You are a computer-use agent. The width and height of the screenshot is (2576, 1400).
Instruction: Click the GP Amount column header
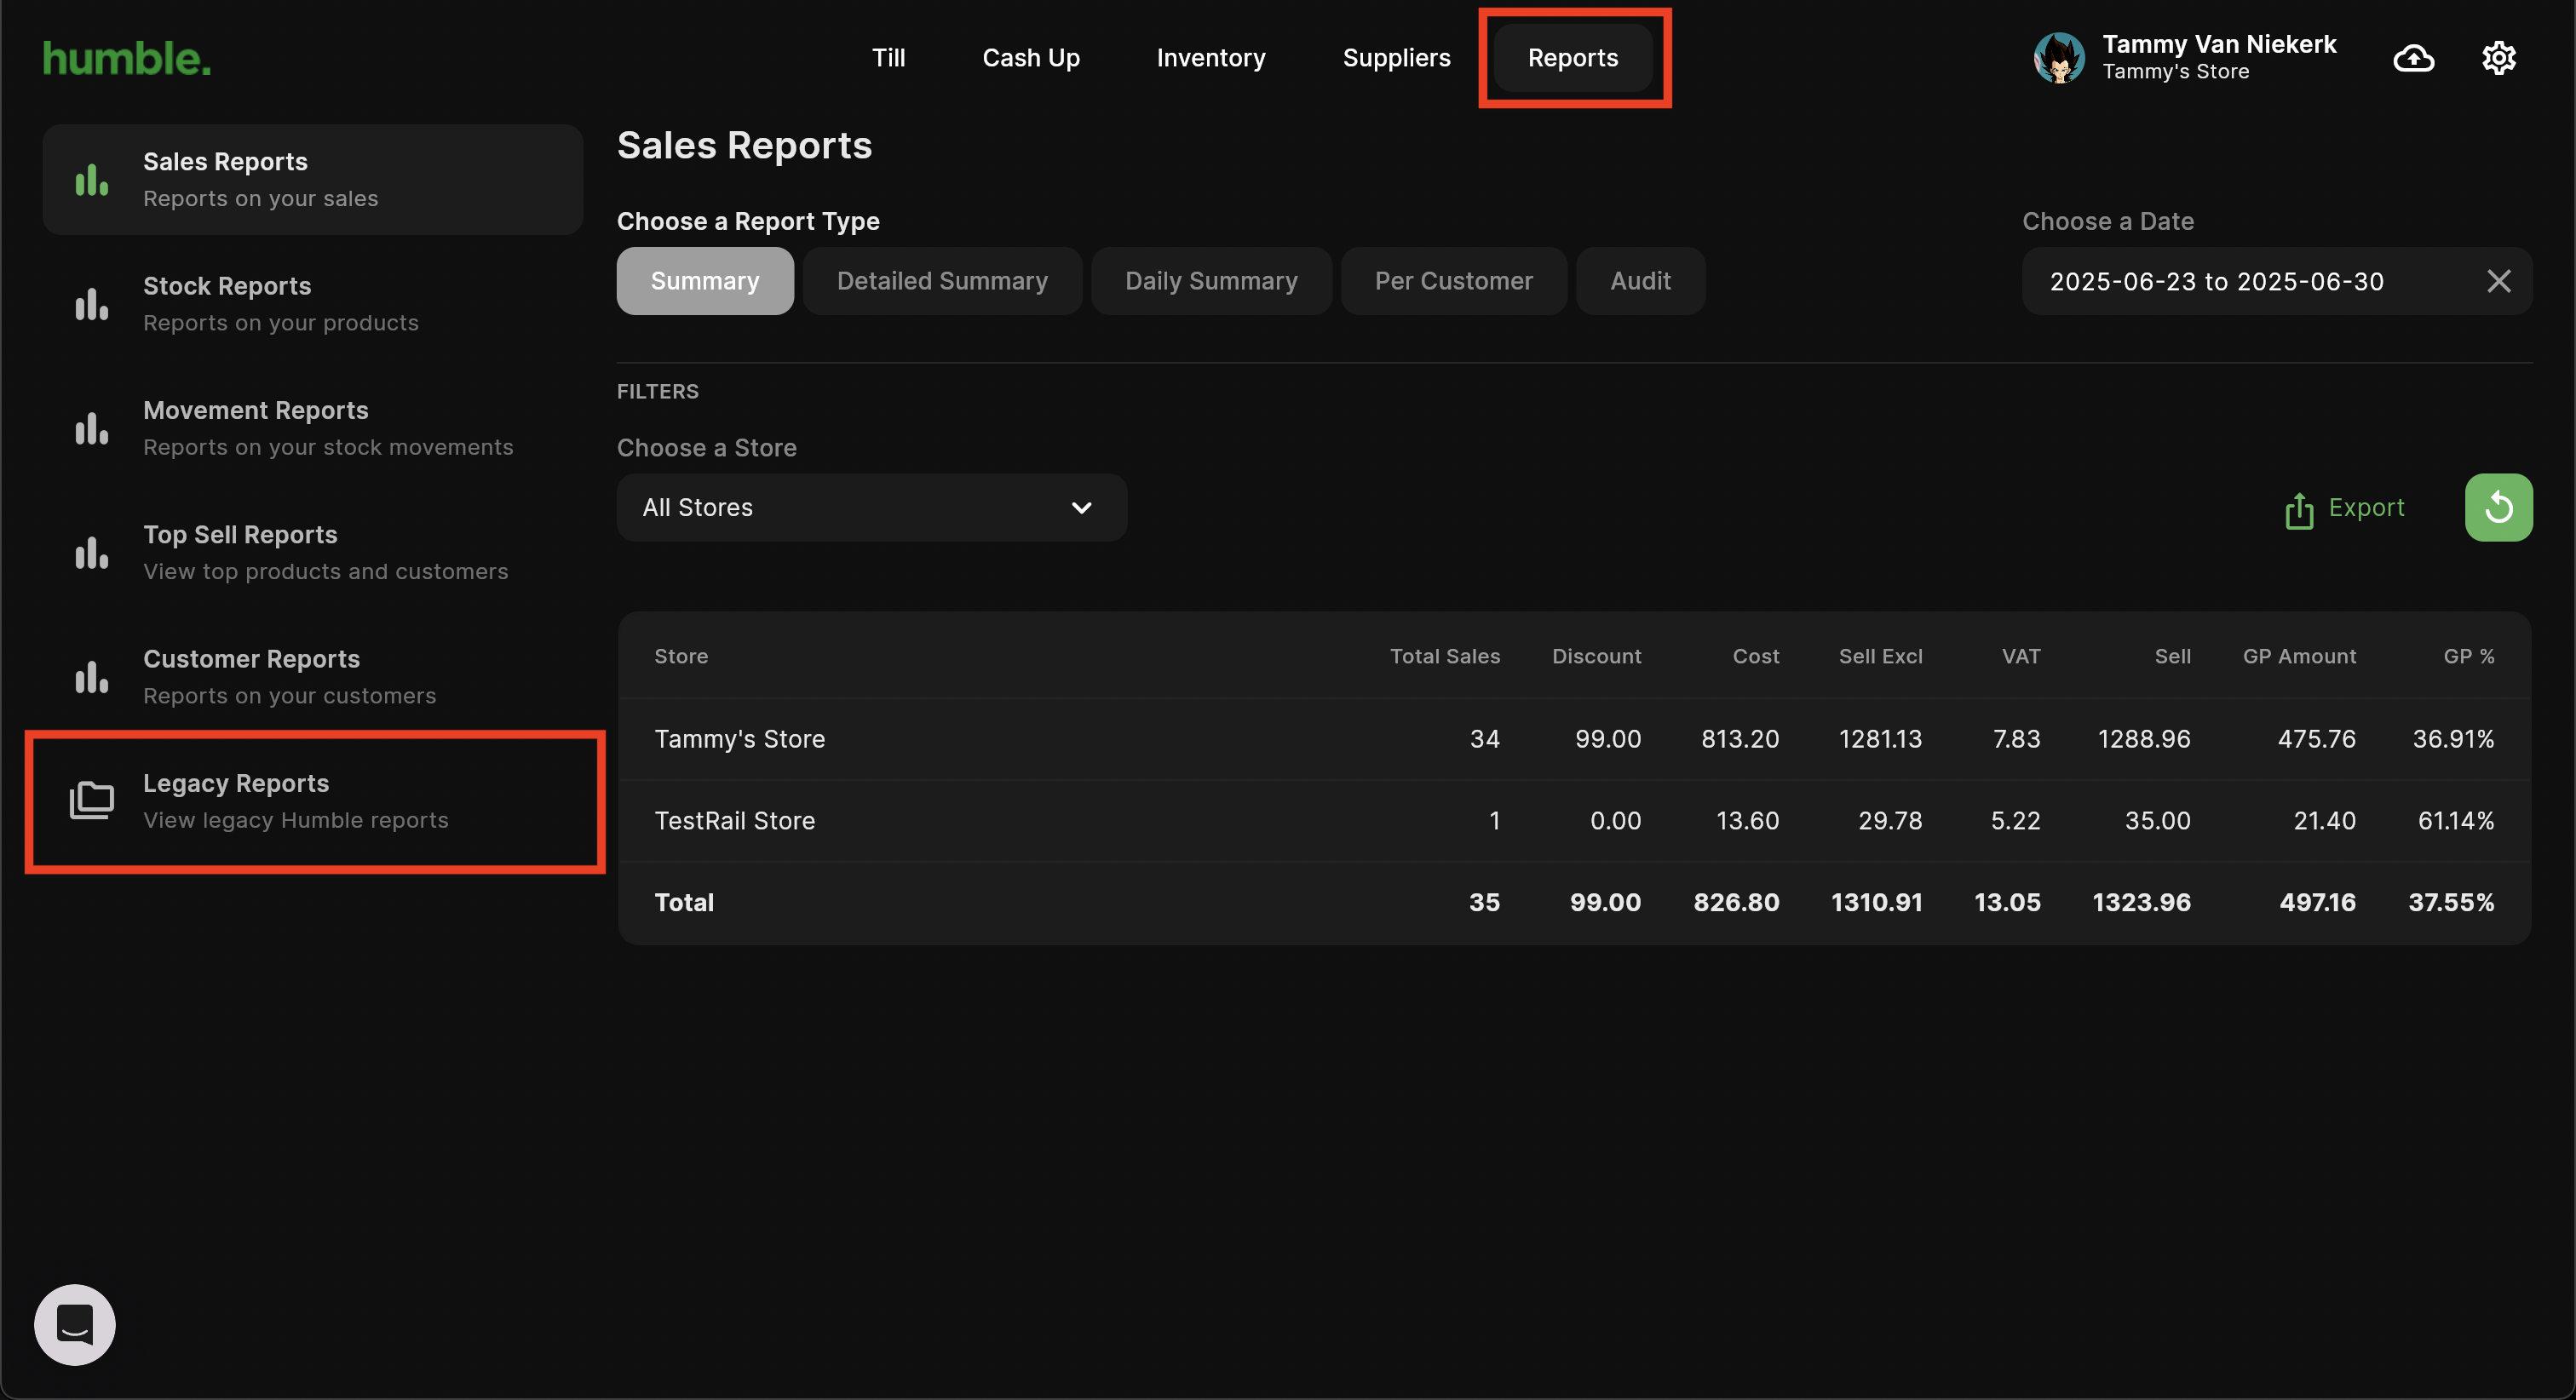click(x=2299, y=656)
